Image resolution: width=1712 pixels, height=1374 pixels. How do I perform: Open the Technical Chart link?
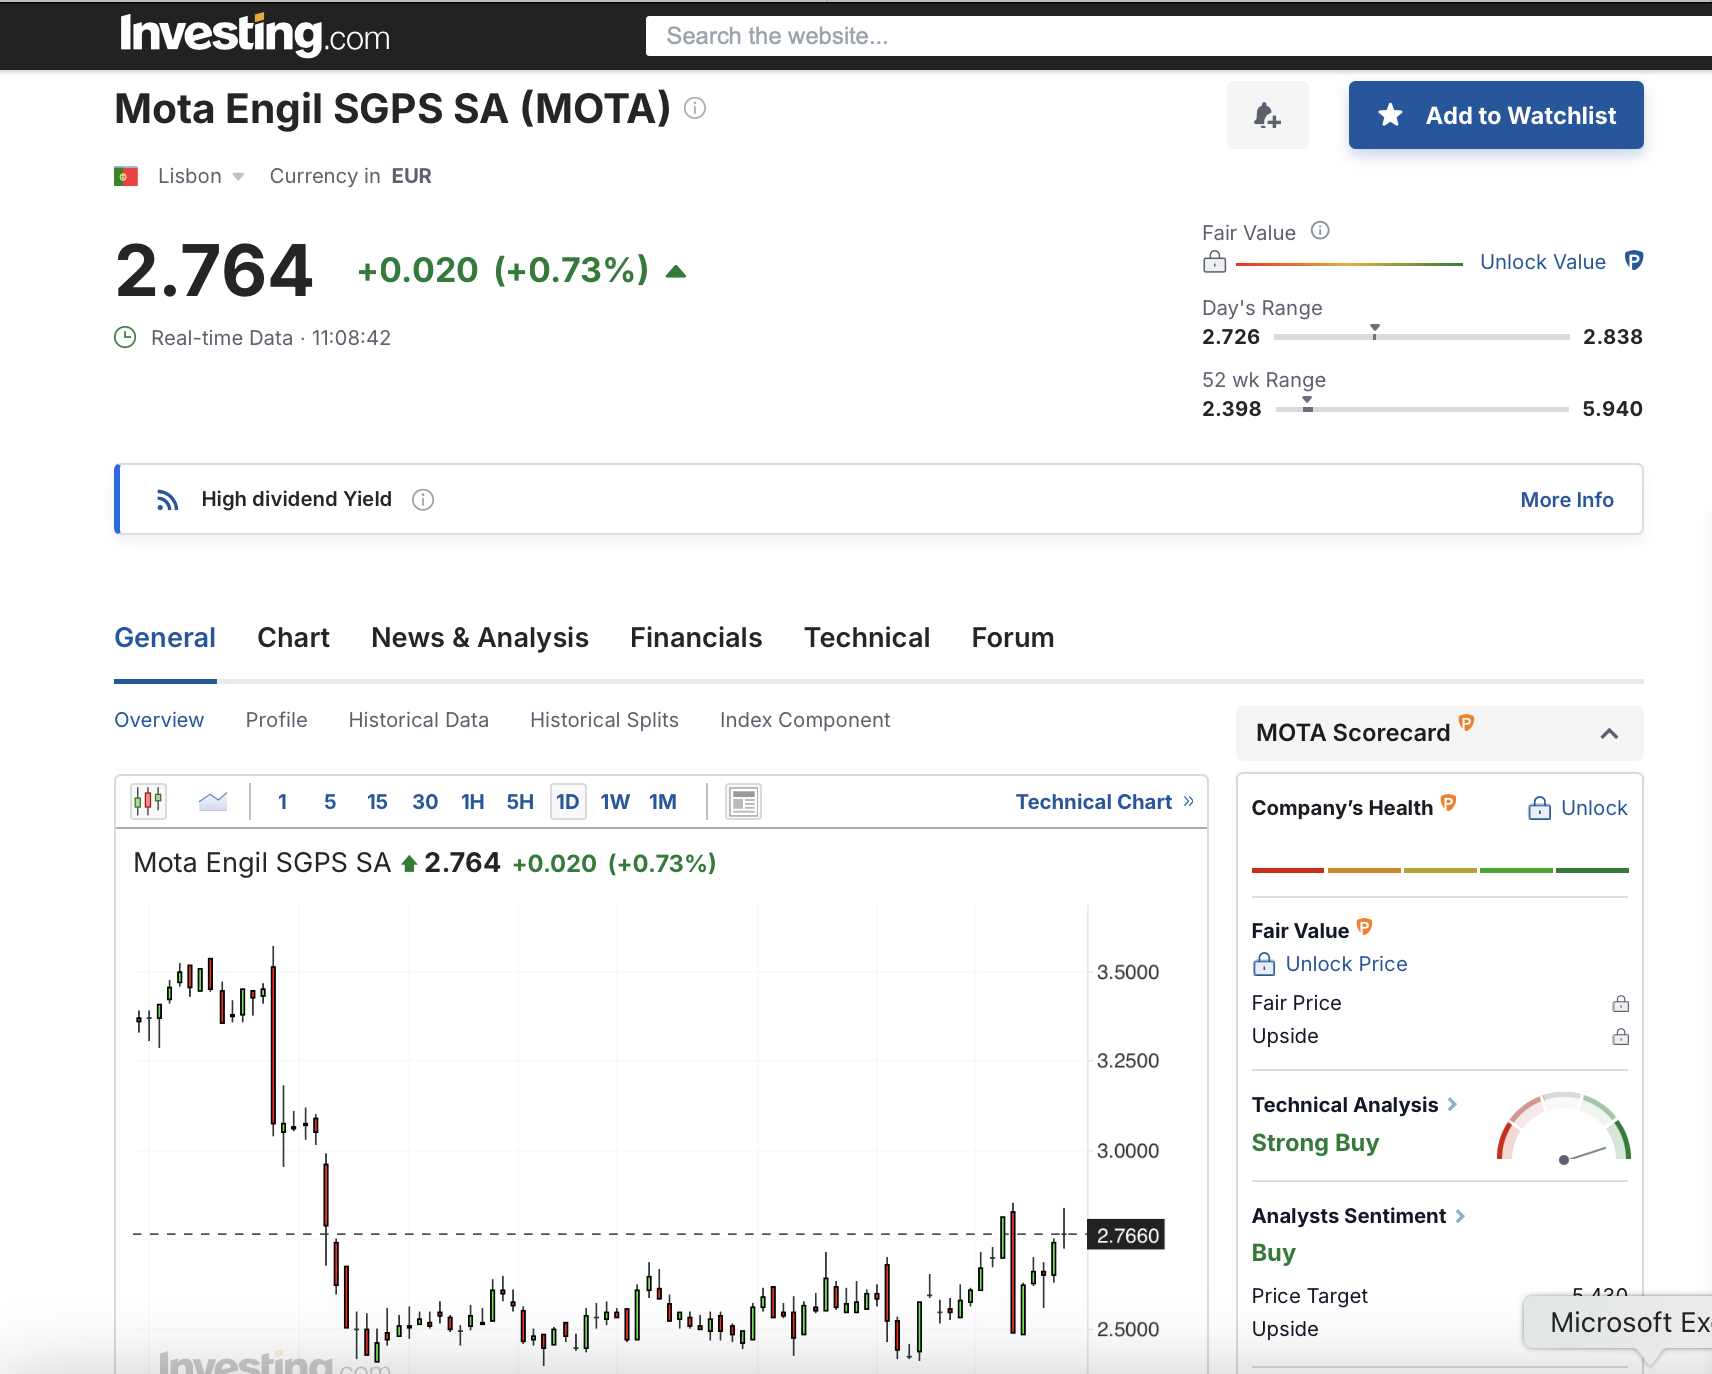point(1104,802)
